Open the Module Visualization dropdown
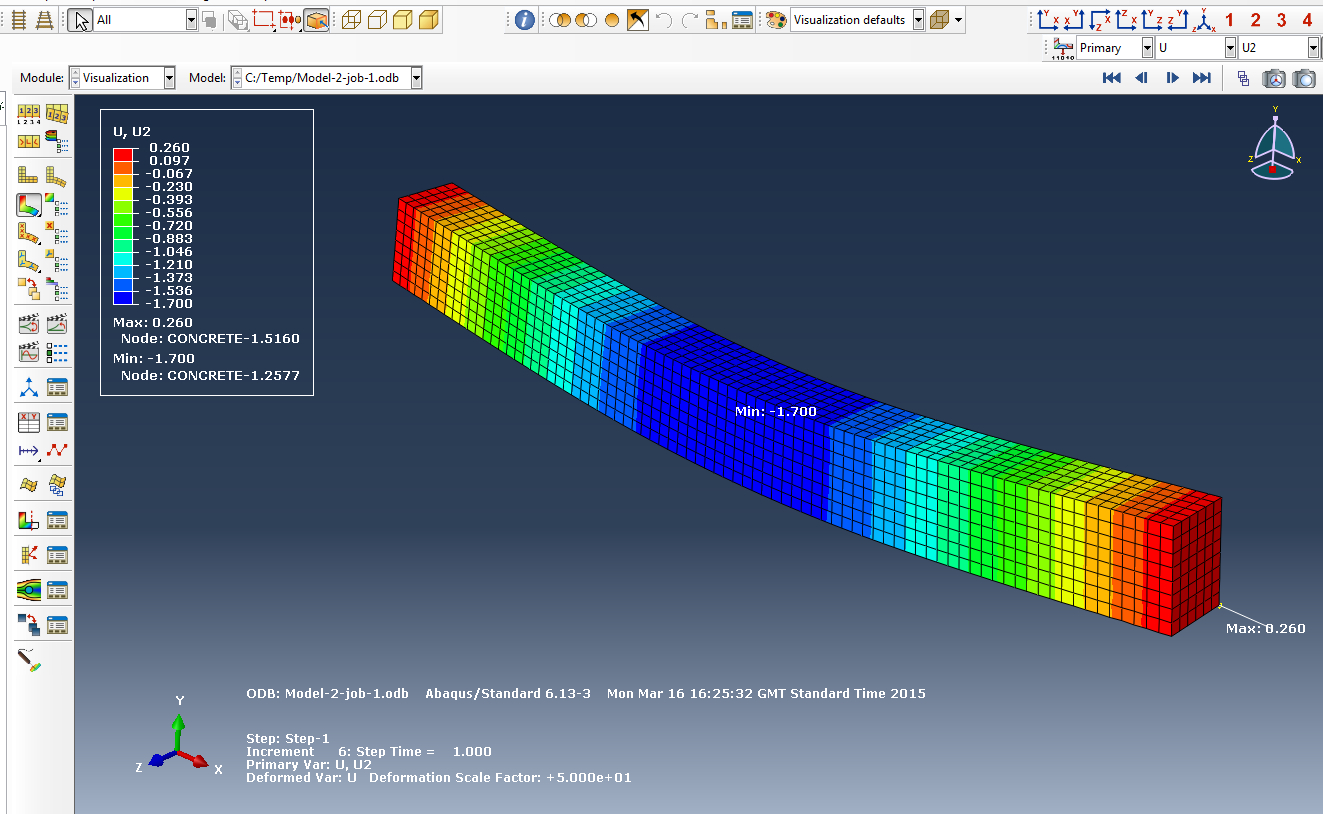This screenshot has height=814, width=1323. (x=169, y=78)
